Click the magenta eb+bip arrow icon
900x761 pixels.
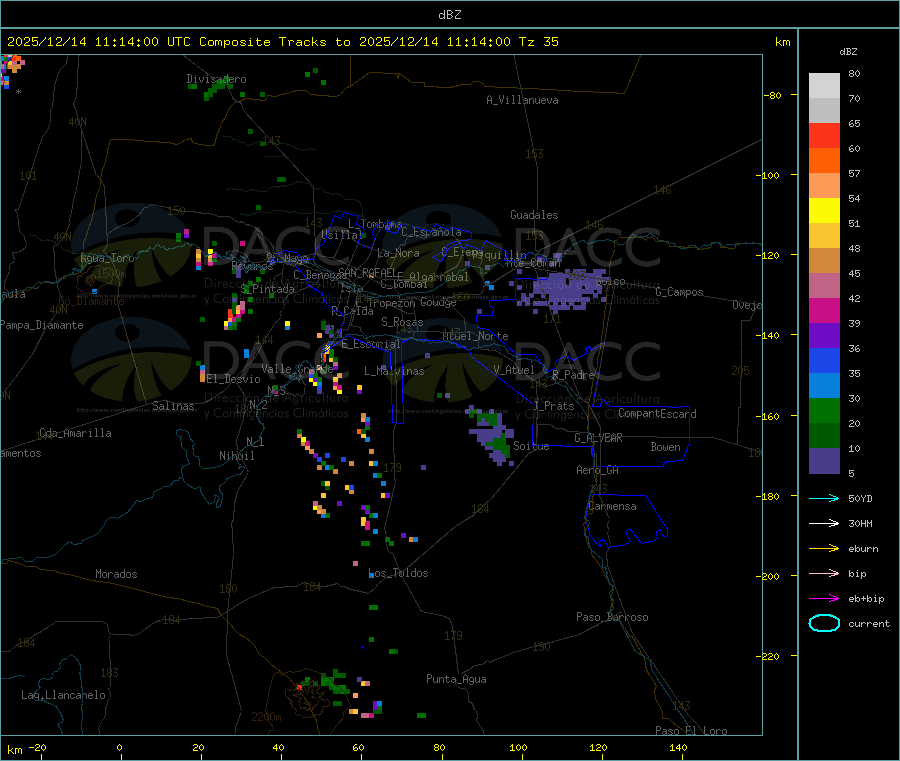pos(824,598)
